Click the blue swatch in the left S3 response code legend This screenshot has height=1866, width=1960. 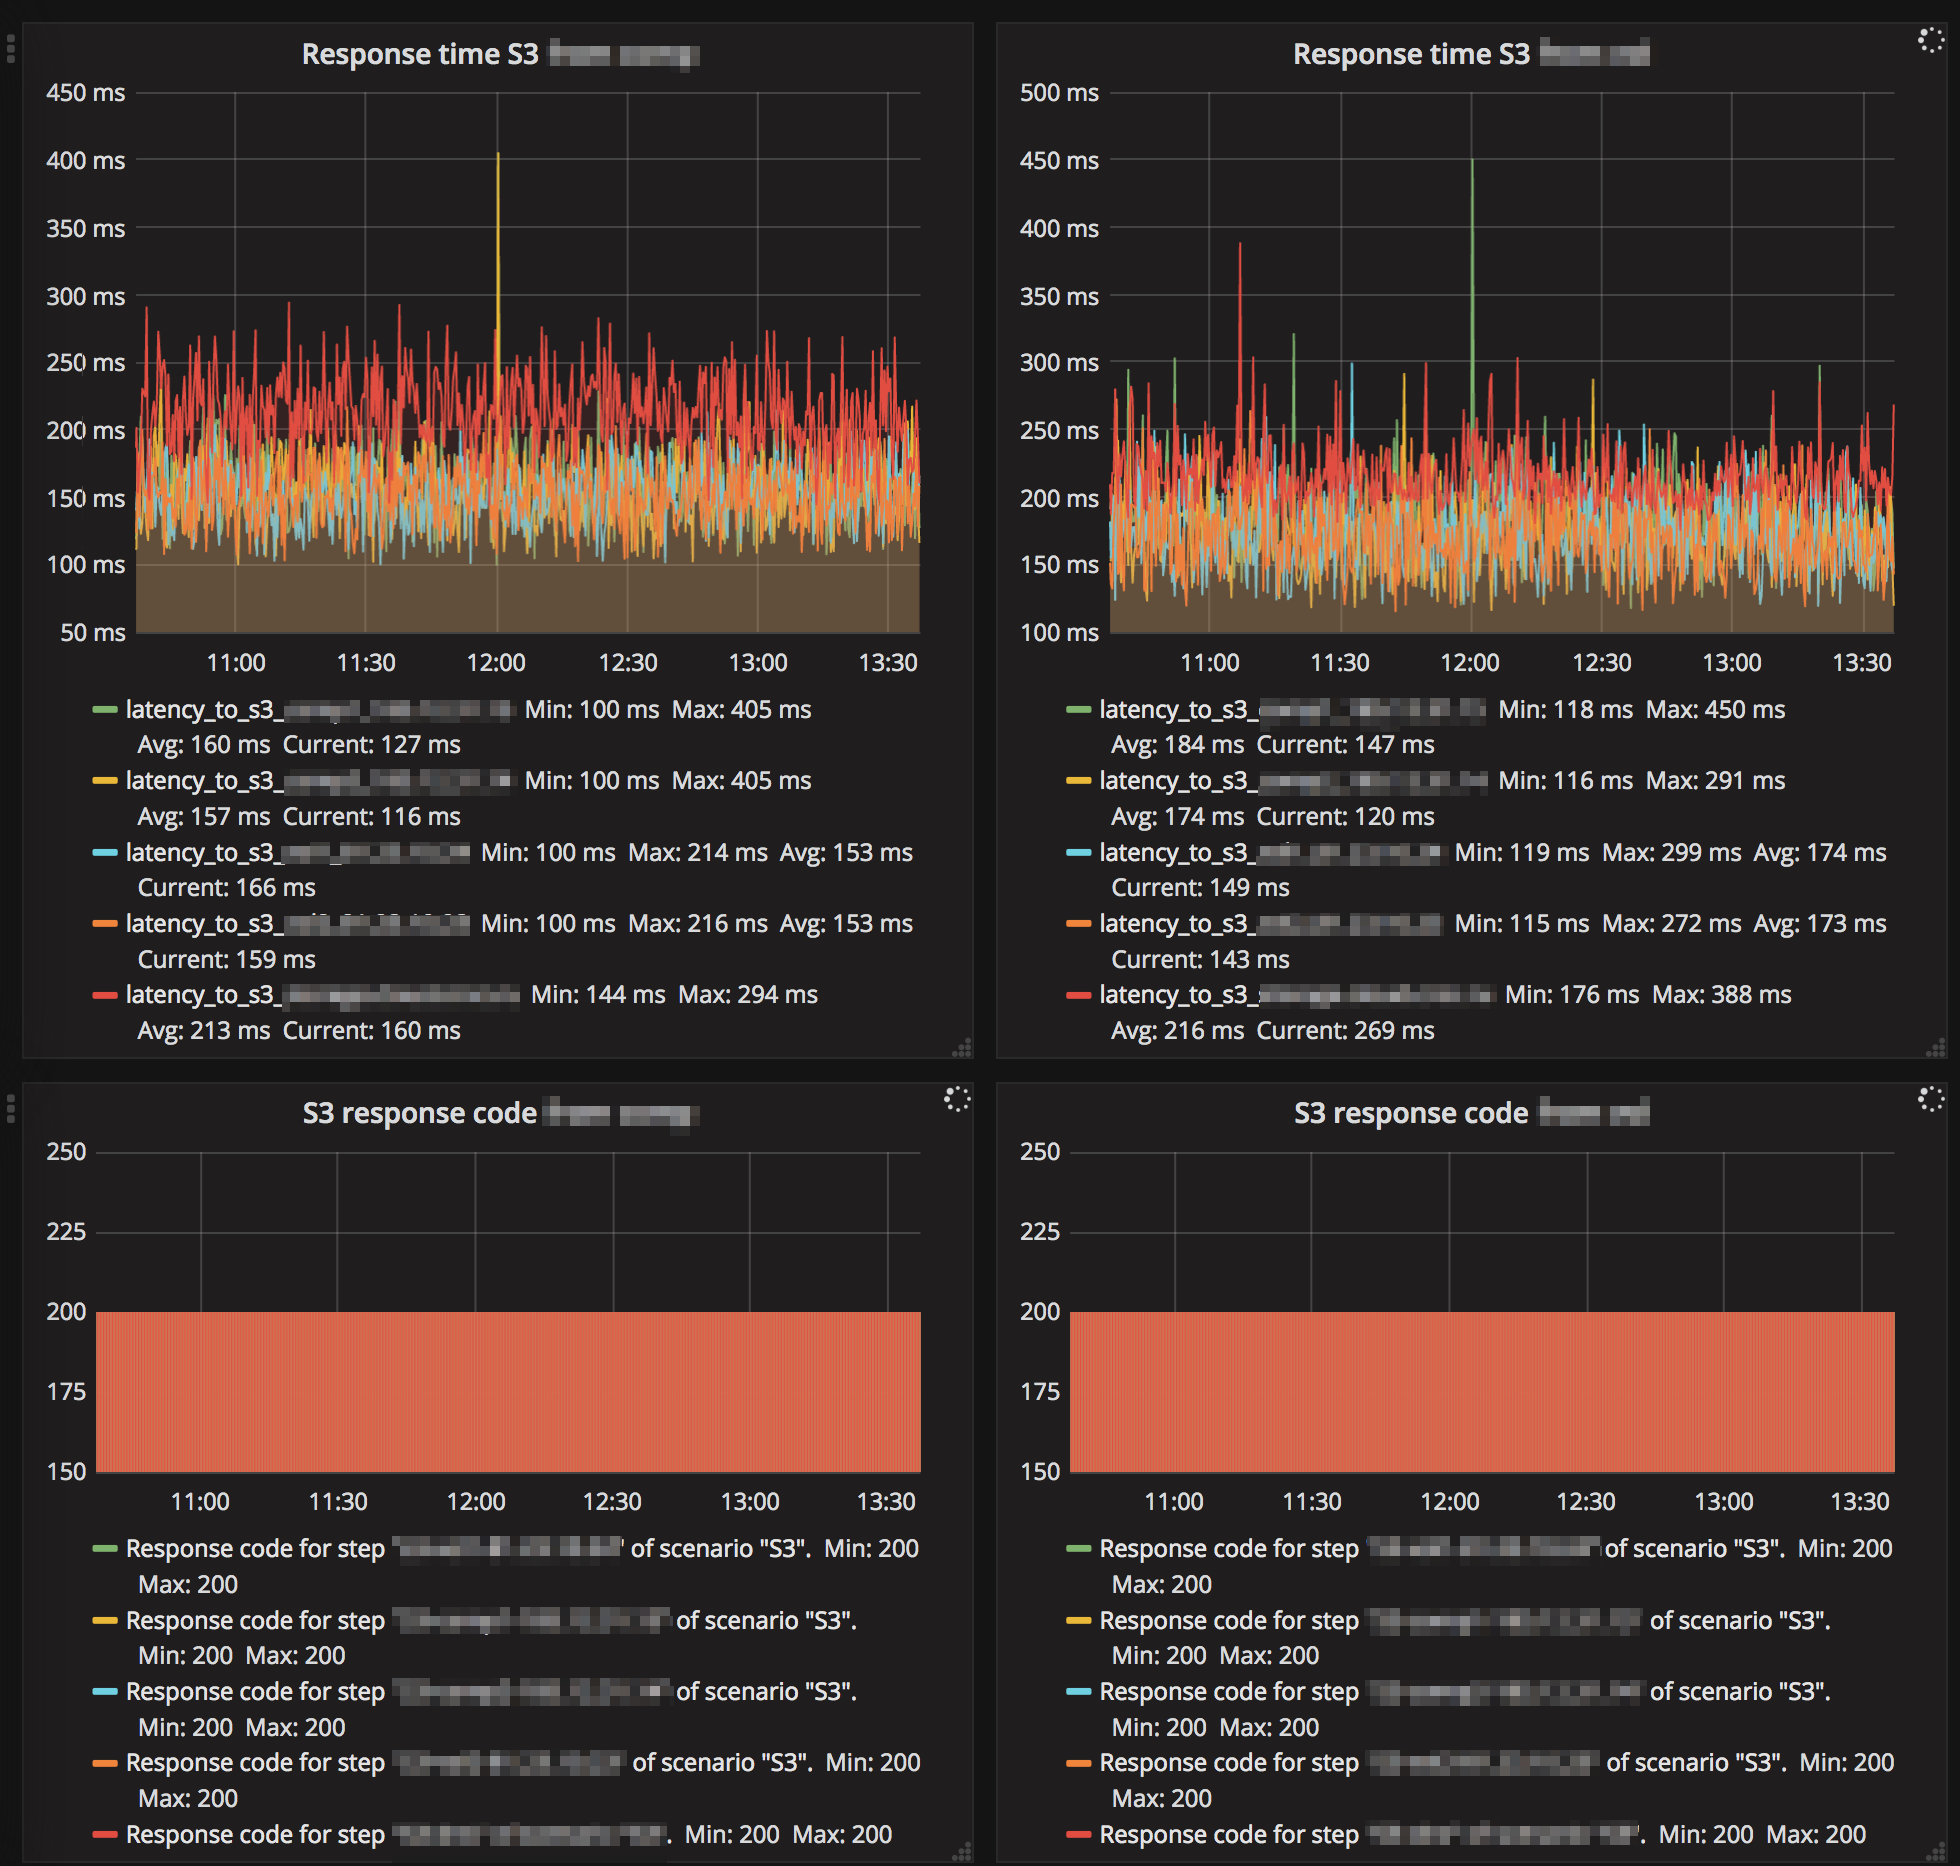pos(105,1692)
